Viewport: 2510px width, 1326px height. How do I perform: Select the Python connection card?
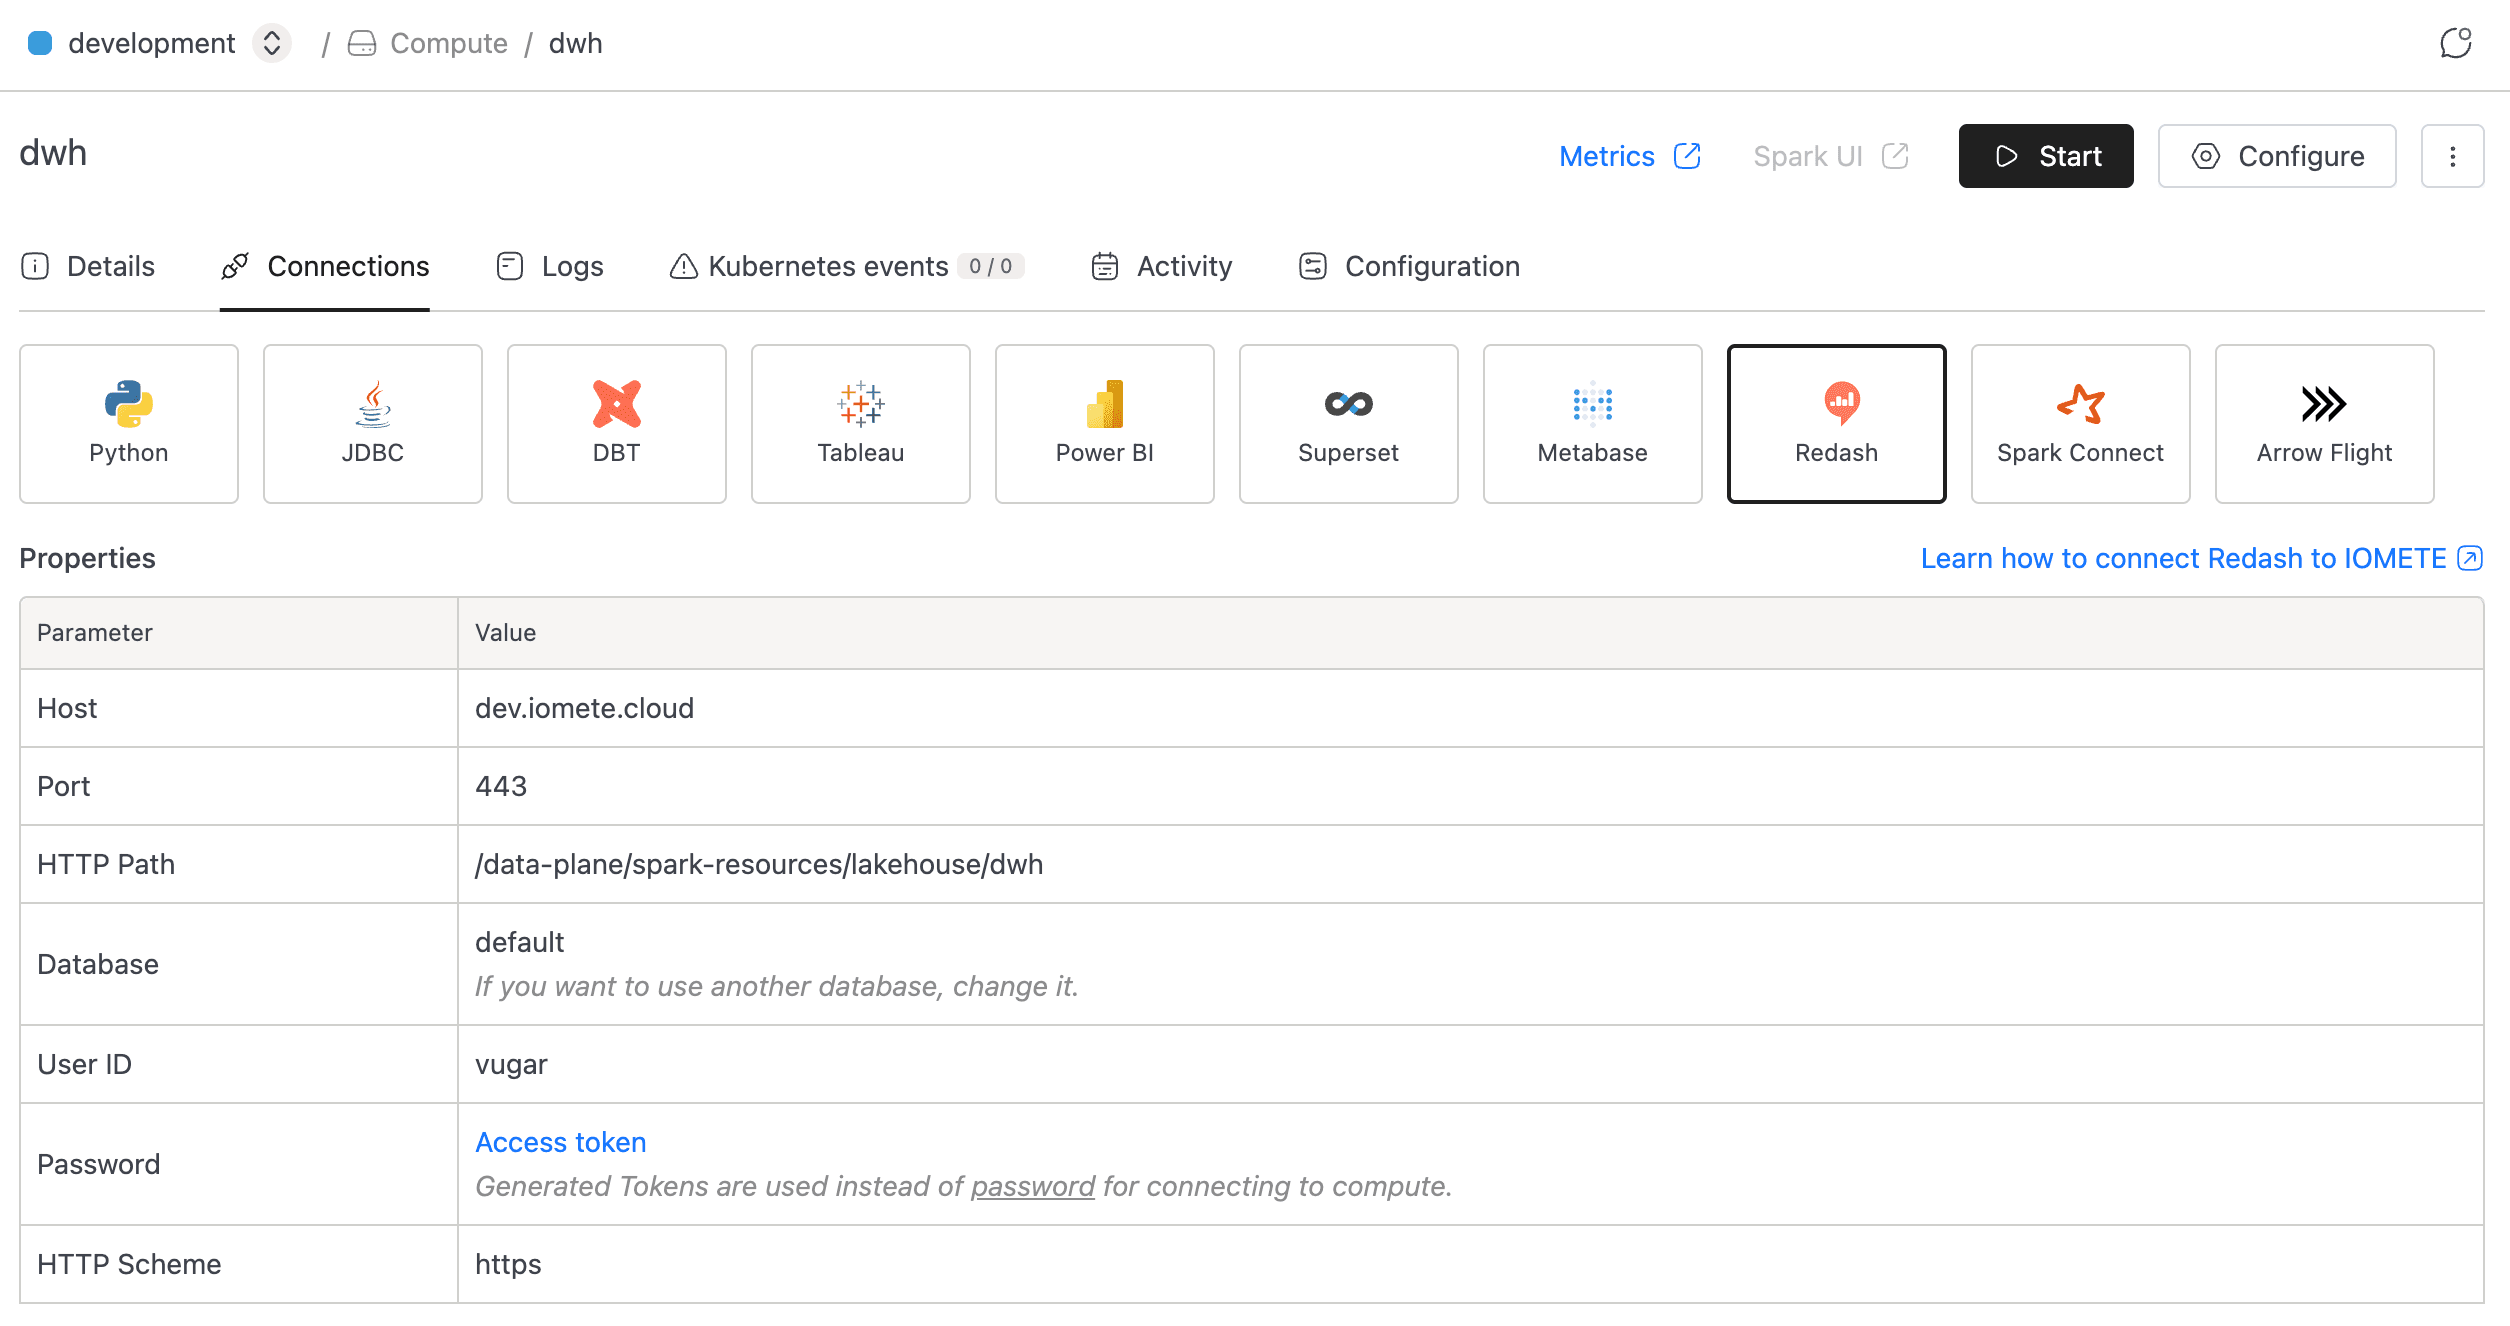pos(129,424)
